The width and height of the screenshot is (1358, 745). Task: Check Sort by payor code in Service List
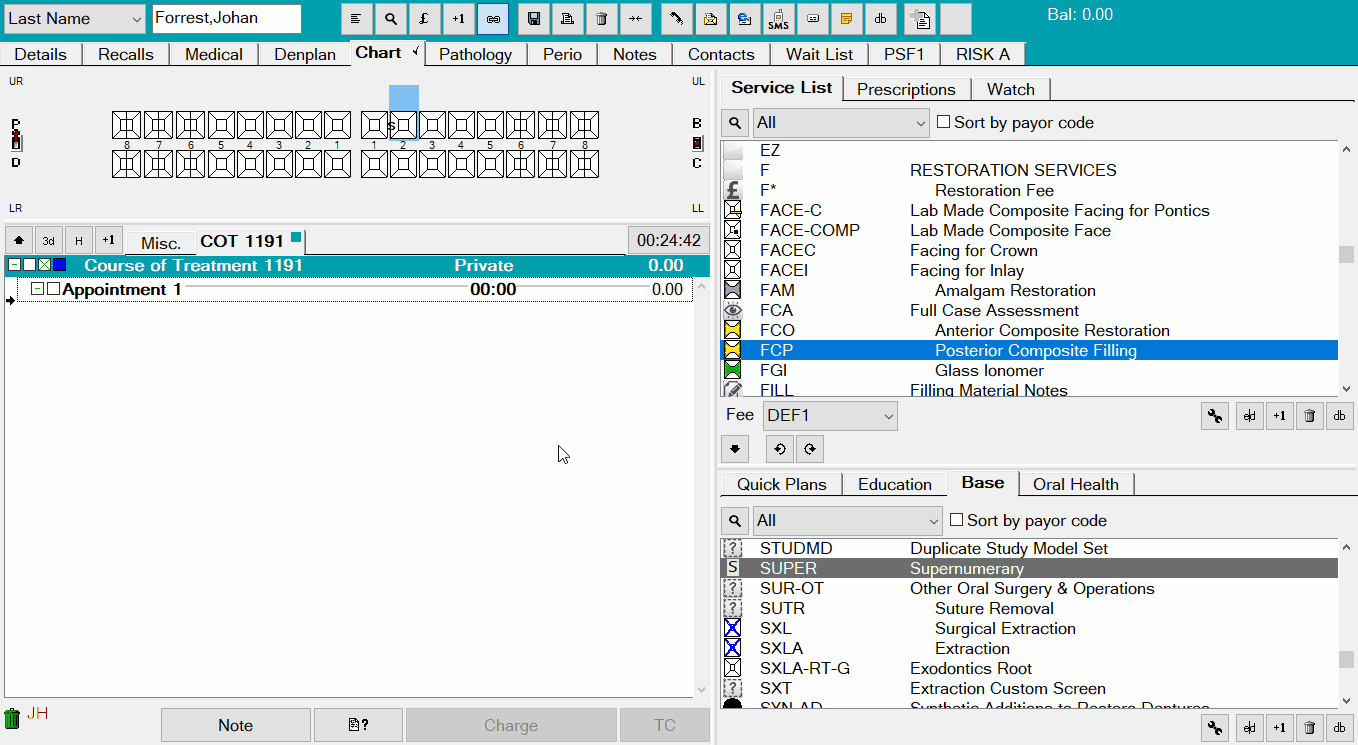943,122
